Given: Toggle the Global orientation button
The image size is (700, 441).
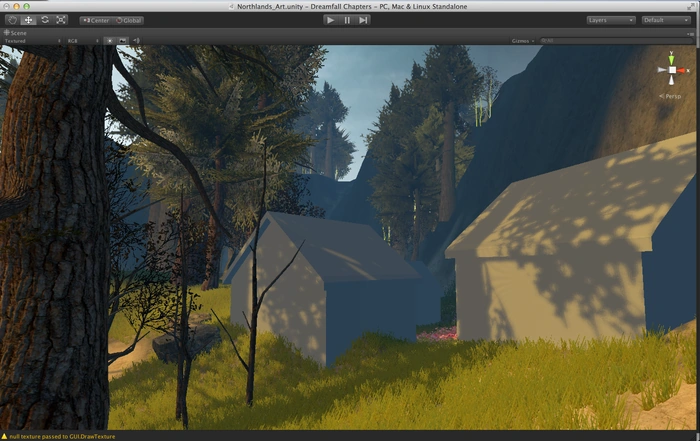Looking at the screenshot, I should click(x=129, y=20).
